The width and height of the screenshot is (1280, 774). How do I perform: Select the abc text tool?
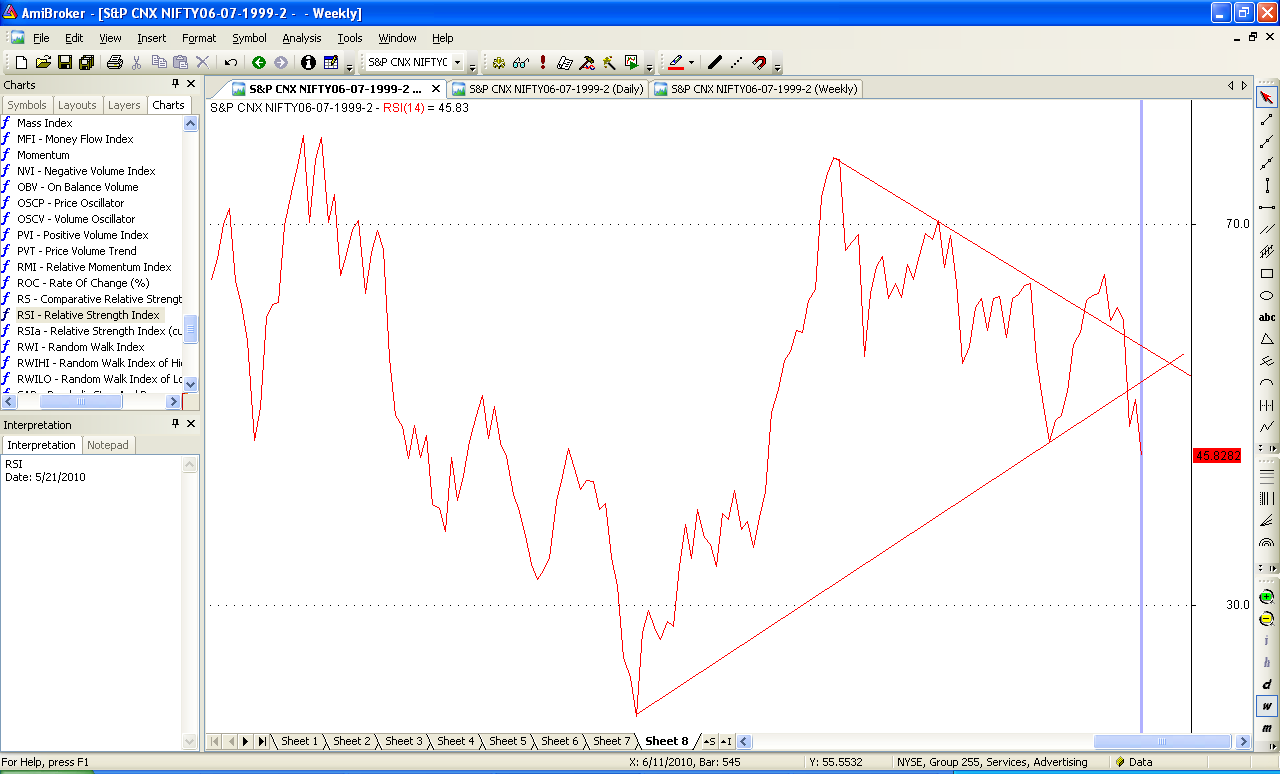[1267, 317]
